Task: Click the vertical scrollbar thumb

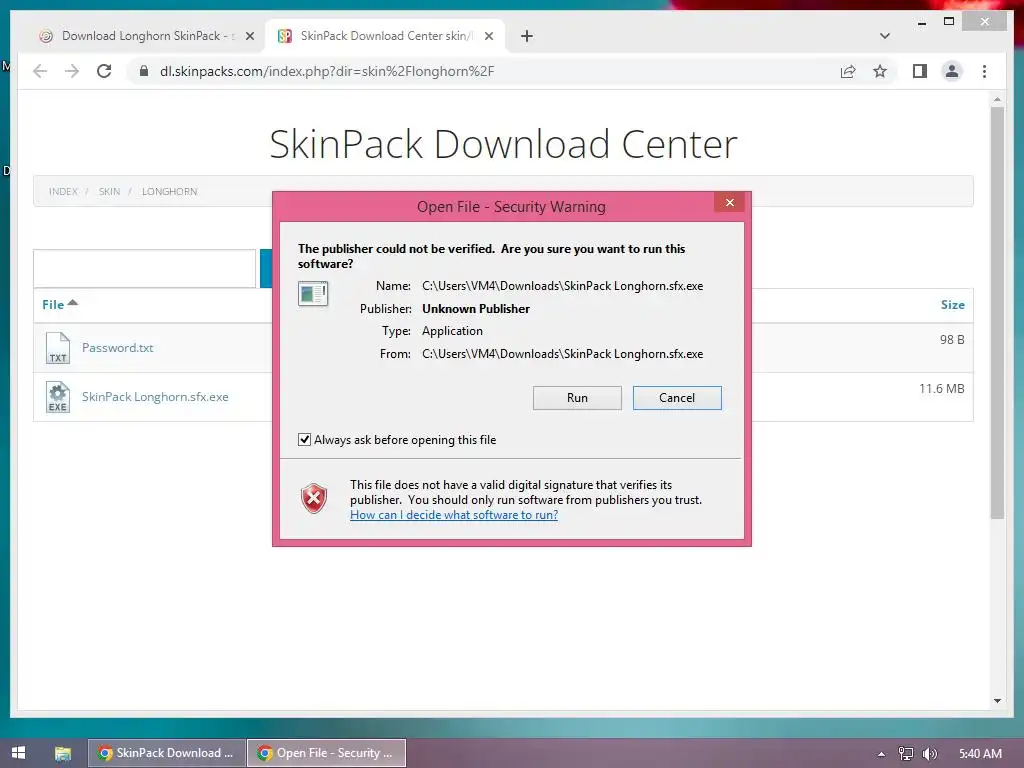Action: [x=997, y=313]
